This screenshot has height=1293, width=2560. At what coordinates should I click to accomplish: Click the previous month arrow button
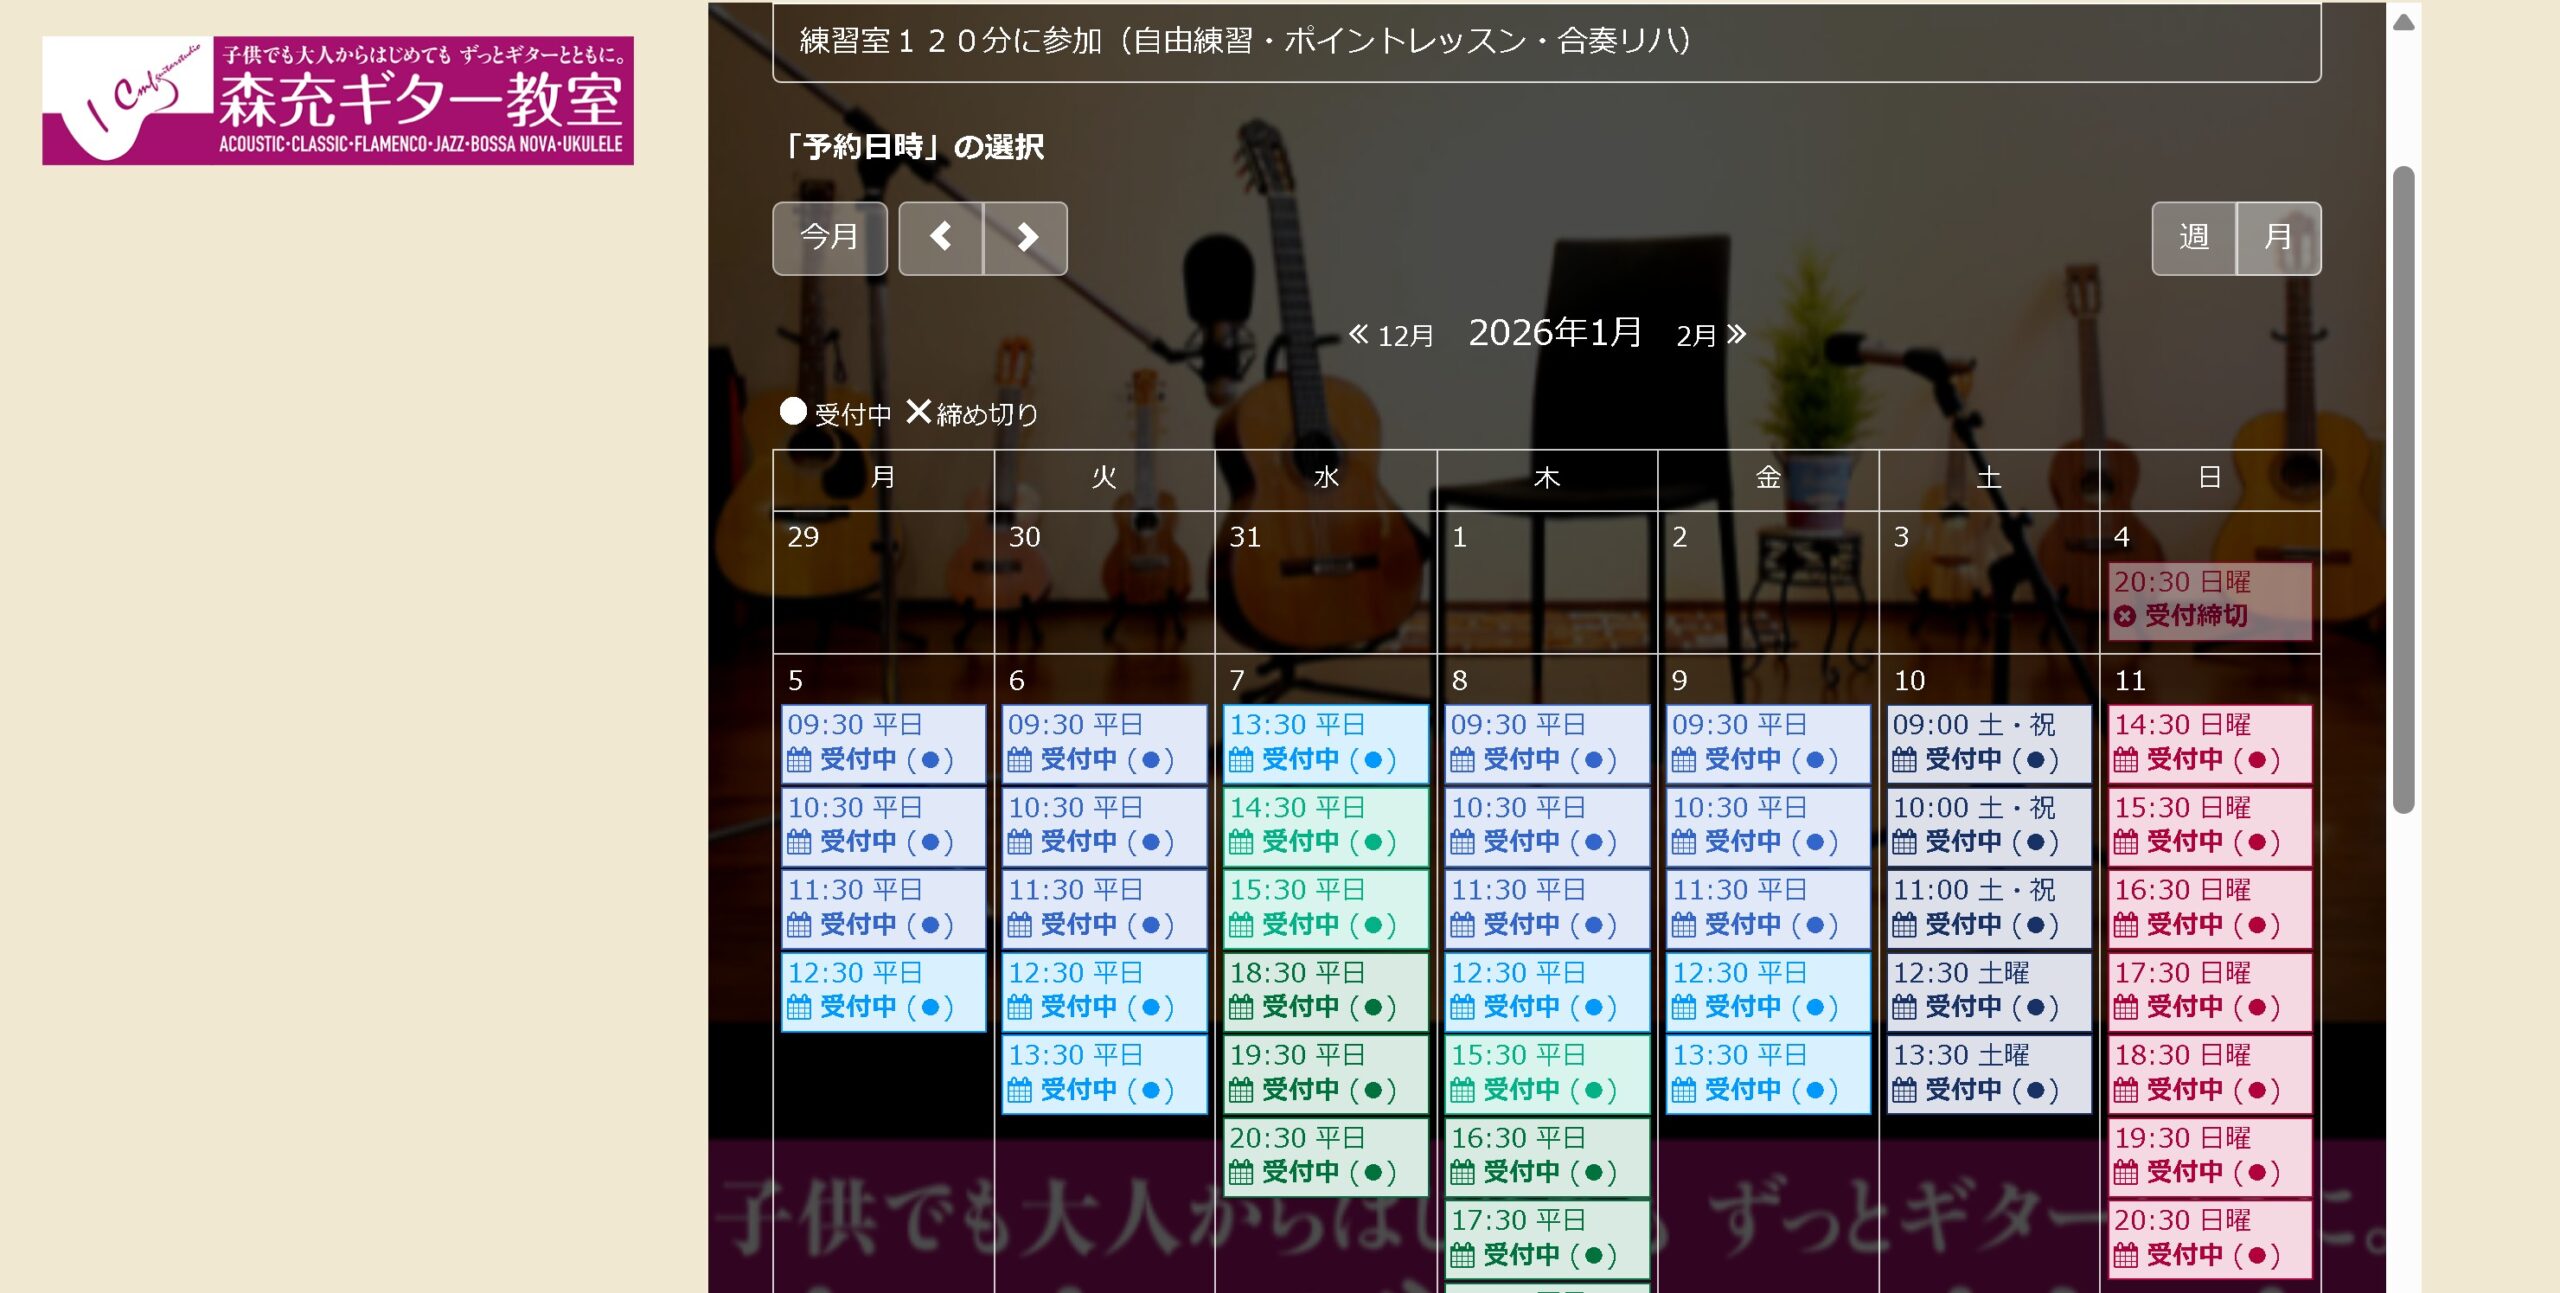pyautogui.click(x=940, y=238)
